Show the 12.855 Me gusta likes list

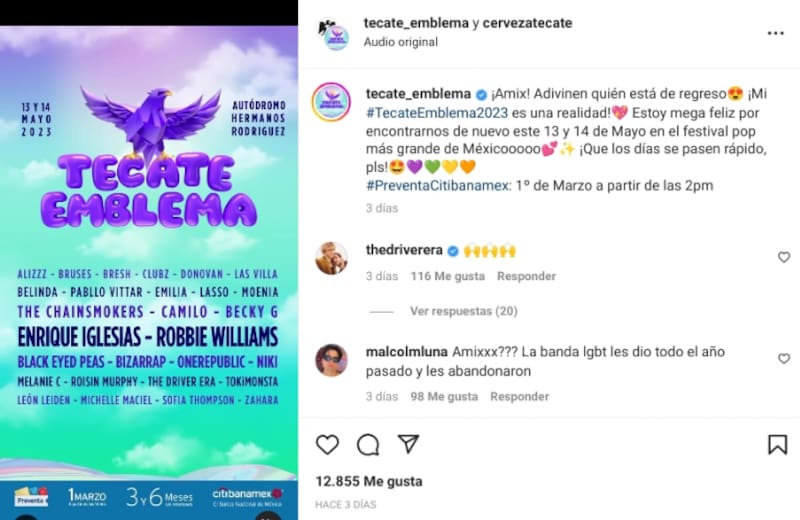point(369,481)
